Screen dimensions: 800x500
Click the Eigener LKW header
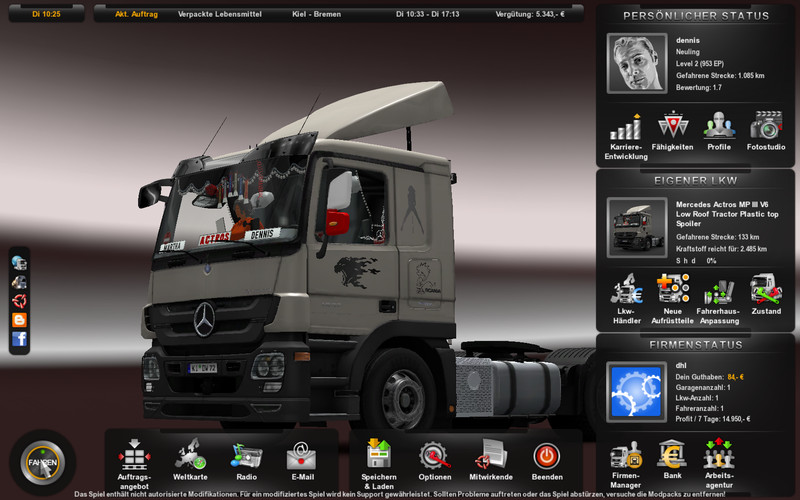(696, 181)
